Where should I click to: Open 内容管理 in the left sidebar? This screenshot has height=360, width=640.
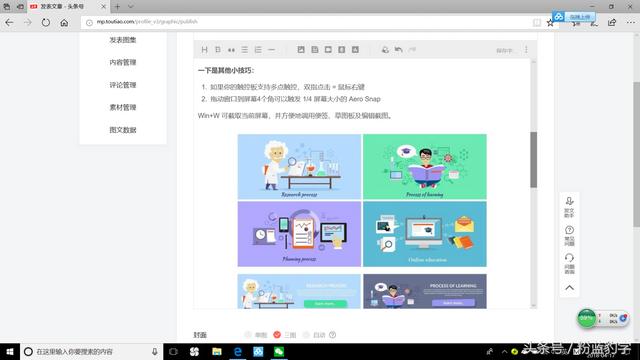click(122, 62)
